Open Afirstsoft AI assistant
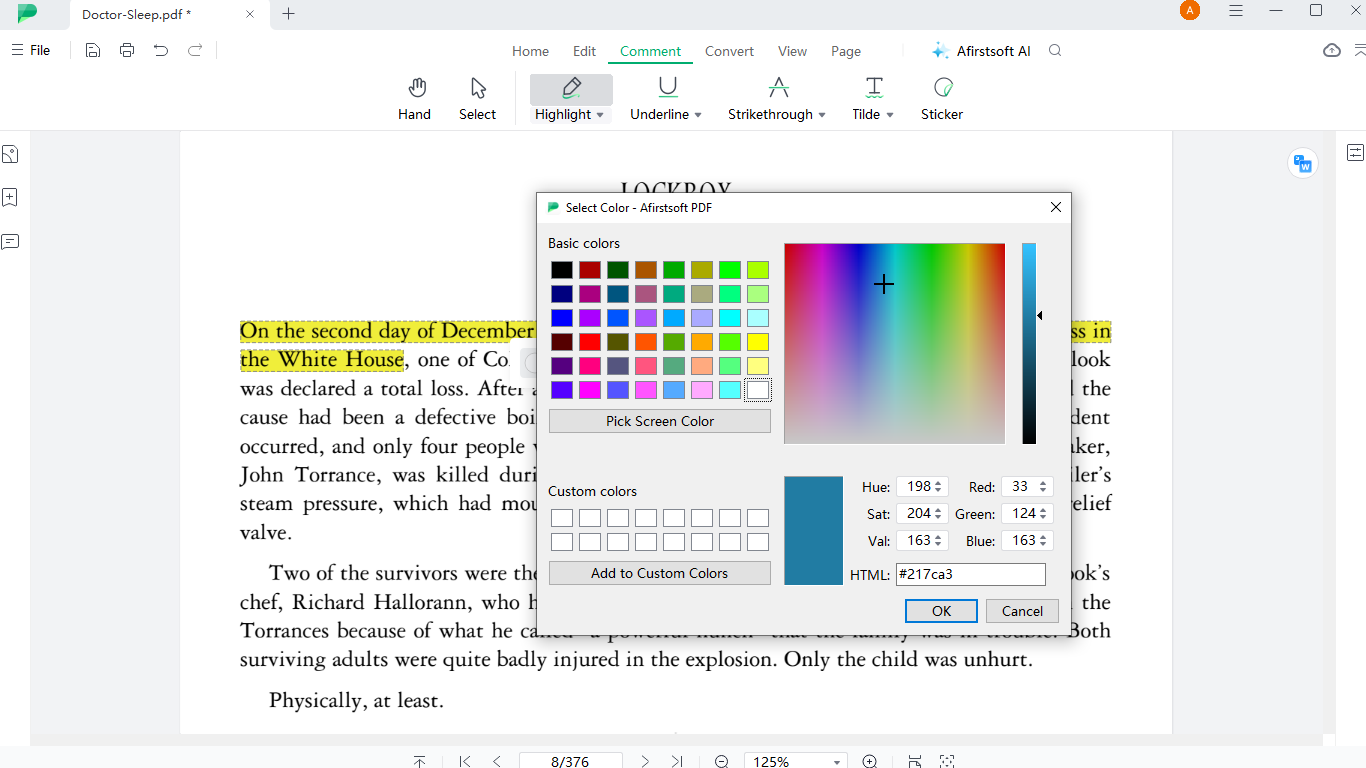 [x=981, y=51]
